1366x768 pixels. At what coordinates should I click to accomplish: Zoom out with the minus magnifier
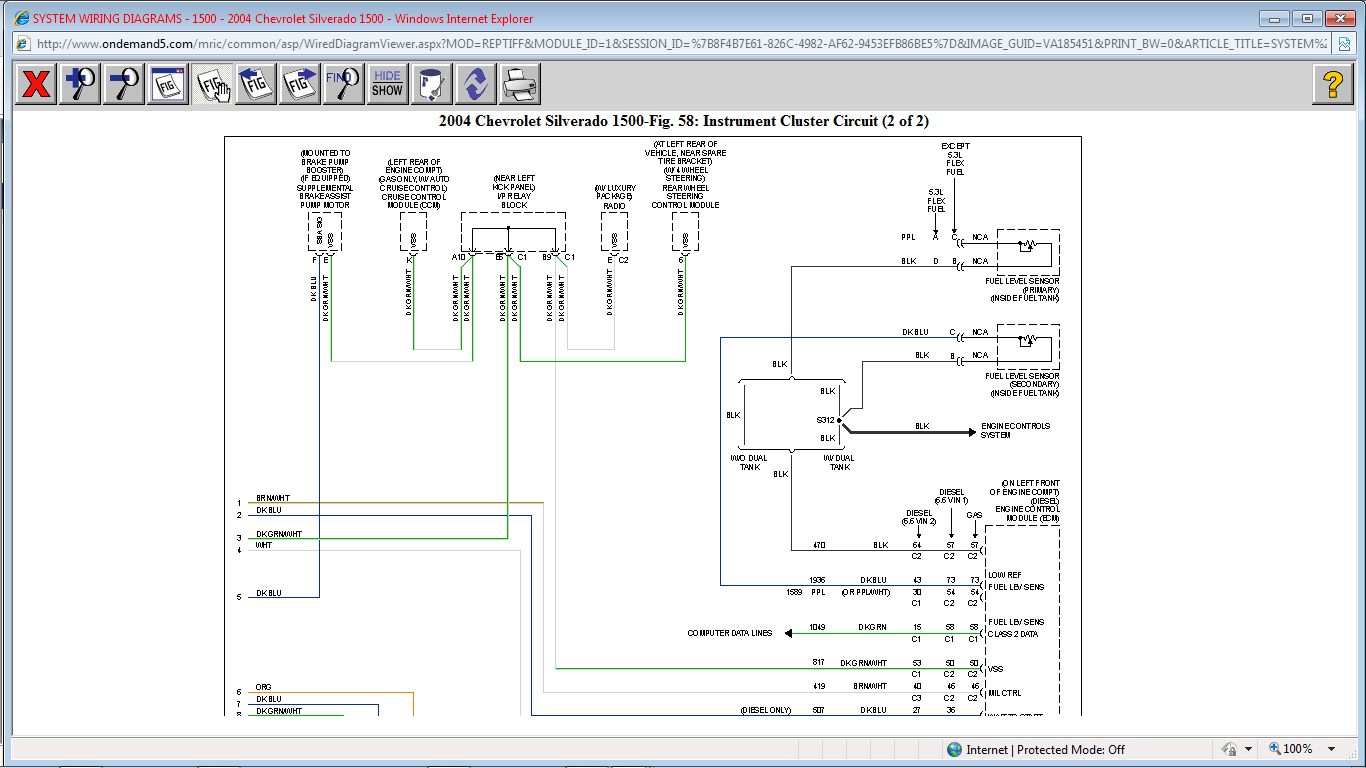124,84
